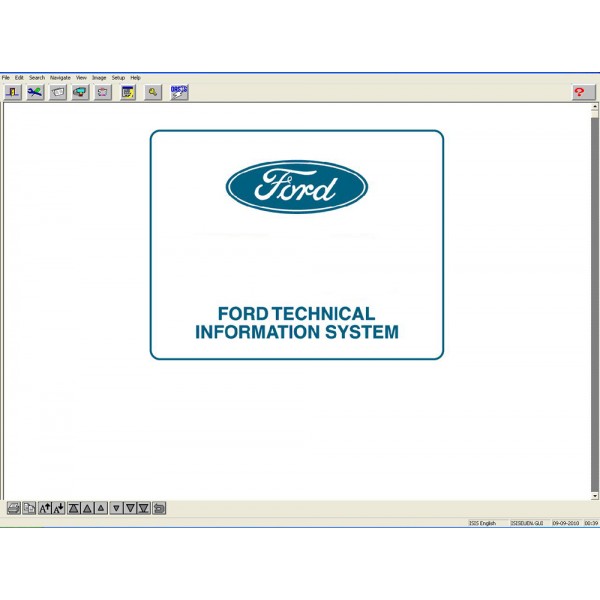600x600 pixels.
Task: Open the File menu
Action: click(6, 78)
